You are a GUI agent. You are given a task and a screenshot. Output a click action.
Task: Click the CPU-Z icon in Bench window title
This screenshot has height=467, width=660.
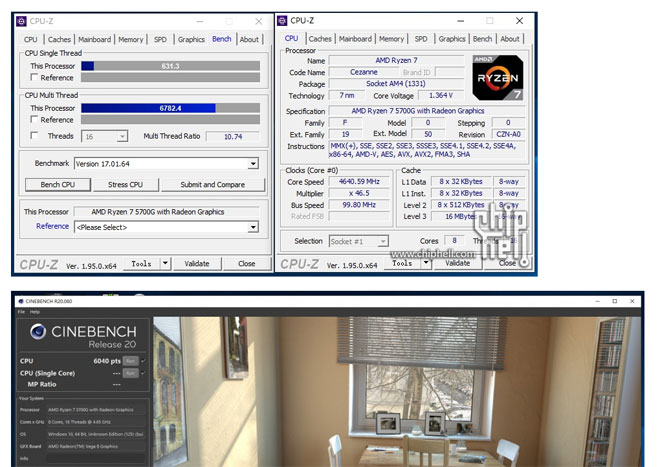click(x=21, y=21)
